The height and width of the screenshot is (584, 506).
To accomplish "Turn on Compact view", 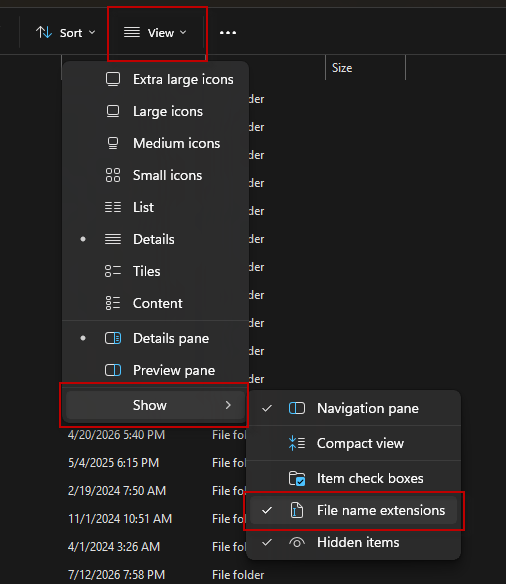I will point(353,443).
